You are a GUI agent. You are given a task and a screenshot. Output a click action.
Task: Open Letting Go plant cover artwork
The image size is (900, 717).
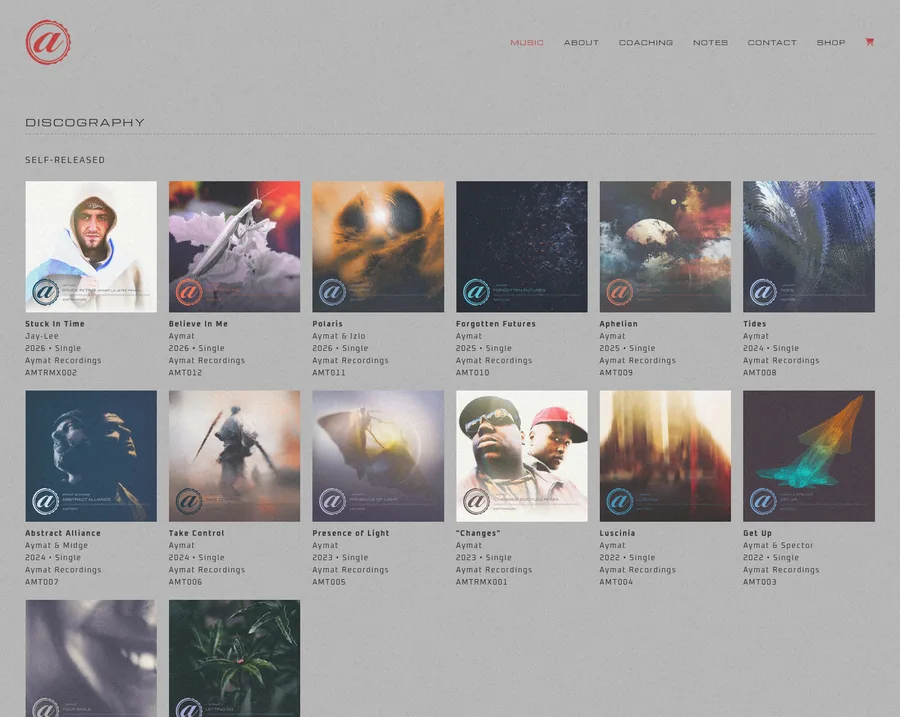[234, 658]
